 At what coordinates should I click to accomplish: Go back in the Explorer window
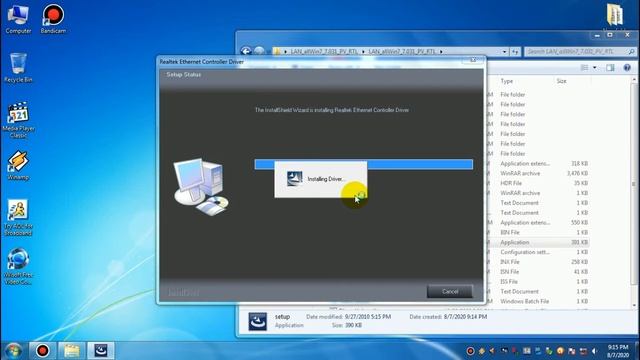[246, 51]
